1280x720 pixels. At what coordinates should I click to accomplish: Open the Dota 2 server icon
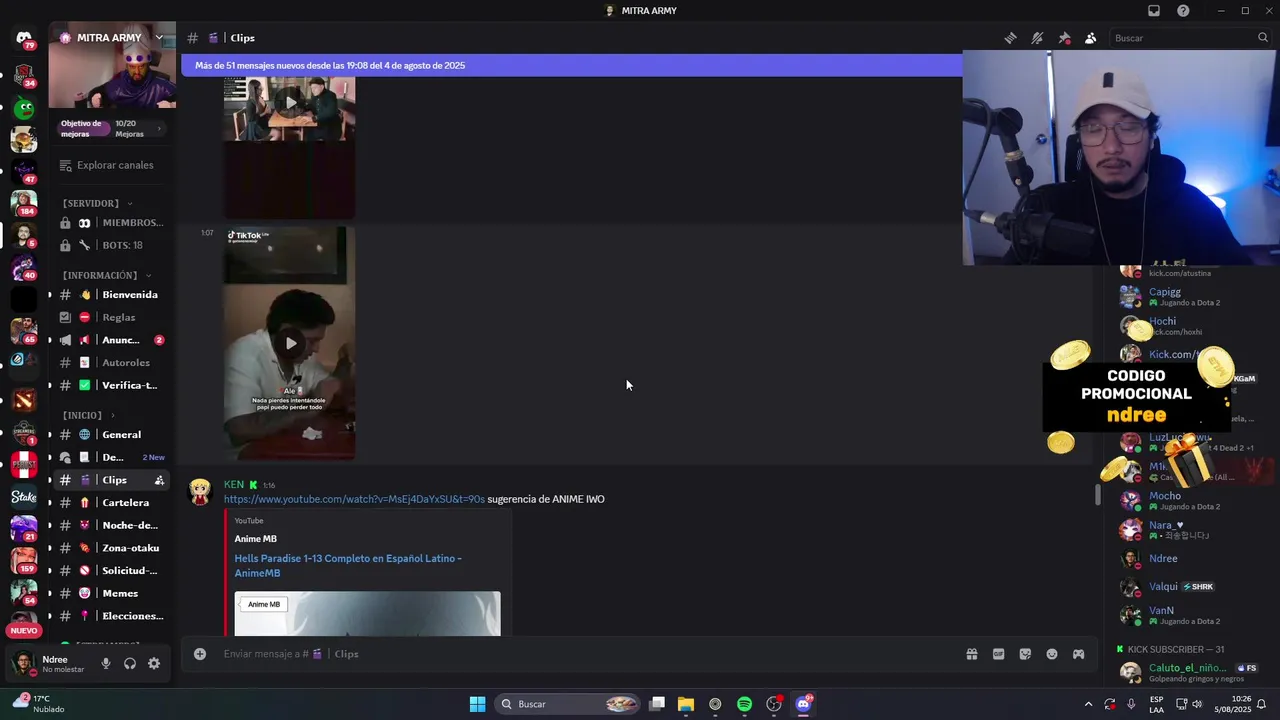(24, 401)
